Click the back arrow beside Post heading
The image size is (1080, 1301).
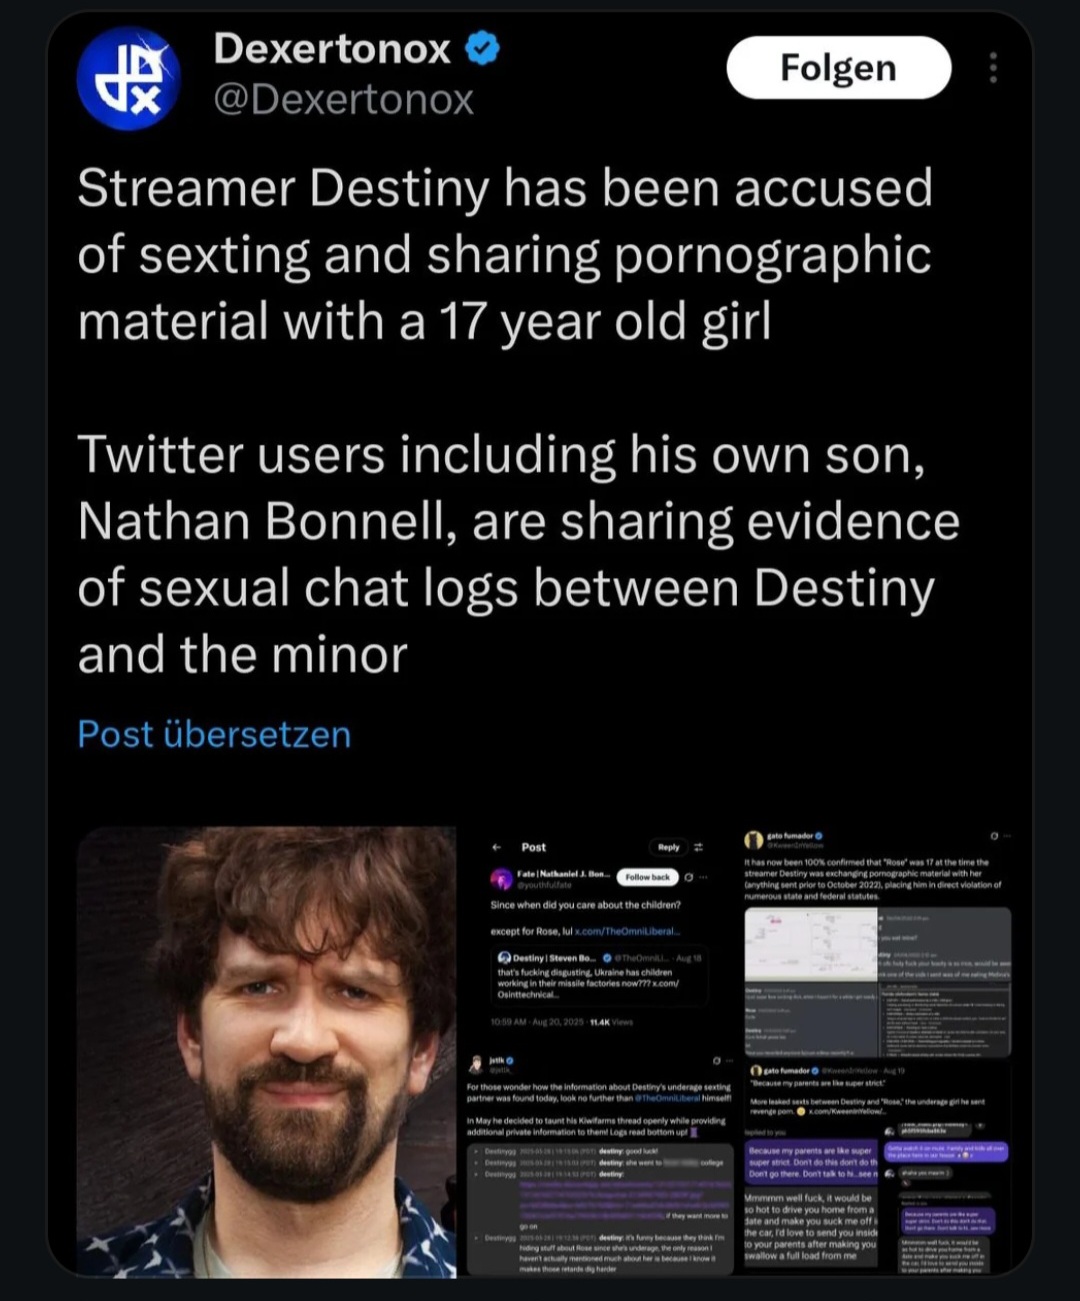pos(496,847)
